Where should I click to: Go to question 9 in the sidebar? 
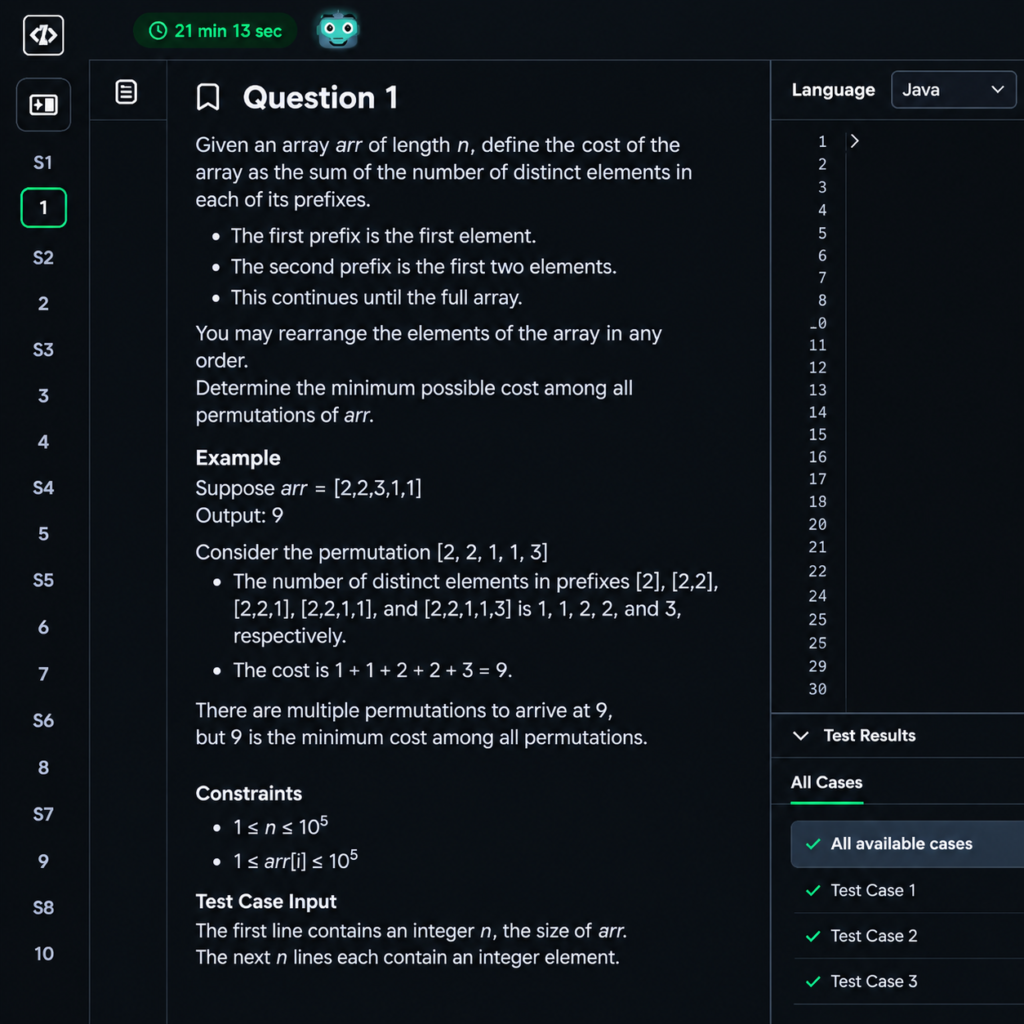tap(43, 861)
